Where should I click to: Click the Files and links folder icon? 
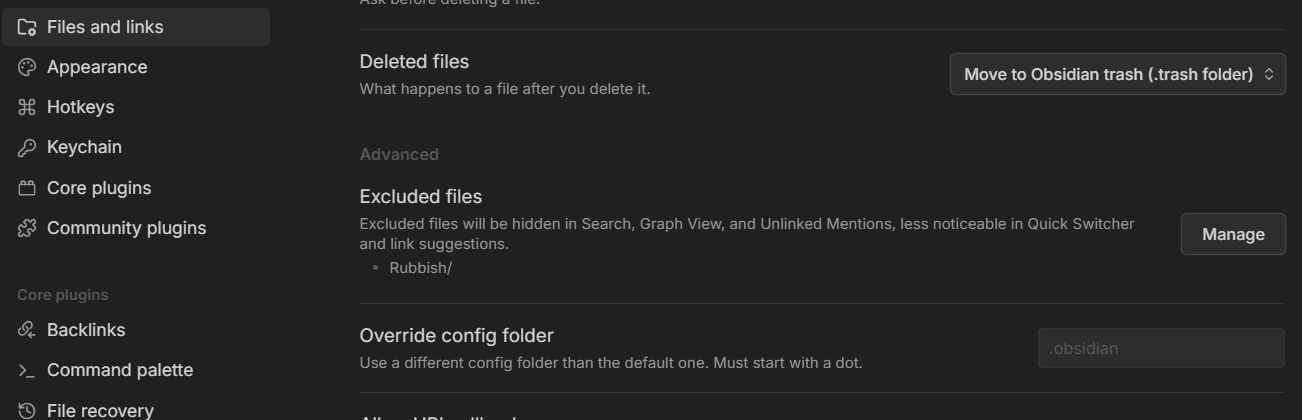click(x=27, y=27)
